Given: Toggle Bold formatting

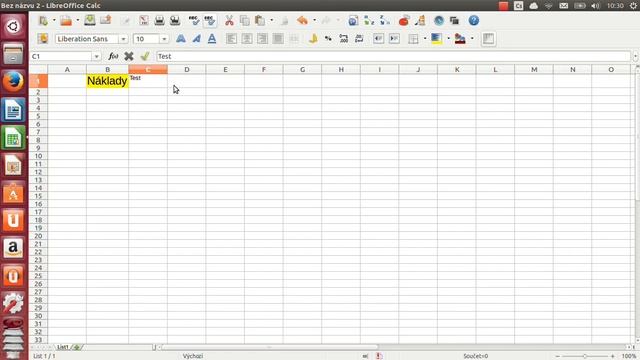Looking at the screenshot, I should tap(181, 39).
